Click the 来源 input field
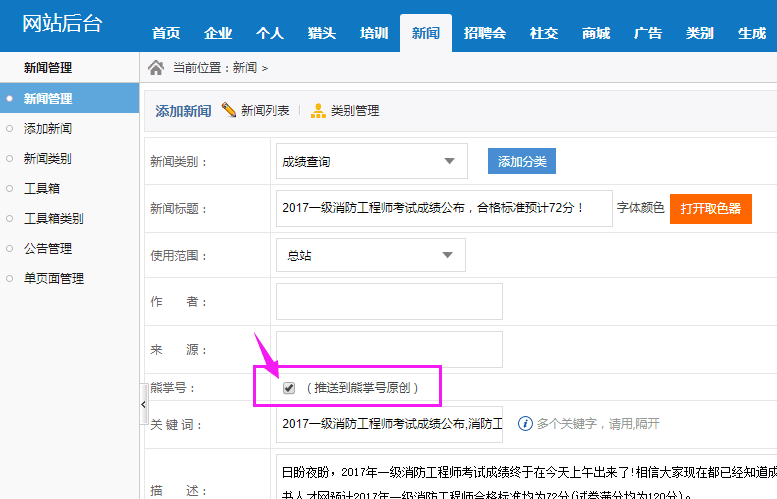Image resolution: width=777 pixels, height=499 pixels. click(x=389, y=349)
